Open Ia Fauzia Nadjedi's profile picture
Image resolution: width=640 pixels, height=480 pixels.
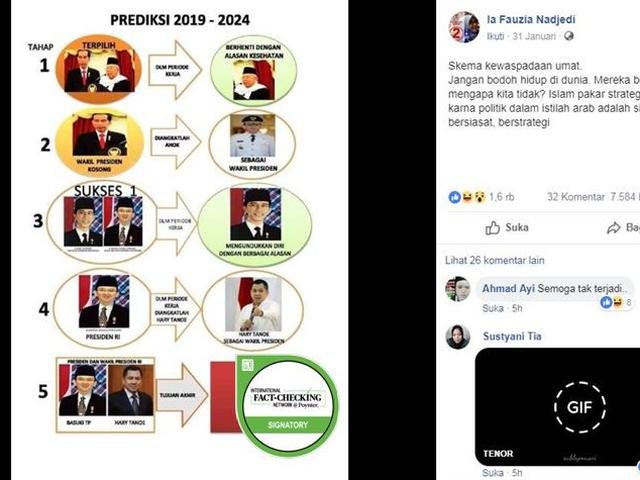tap(464, 27)
